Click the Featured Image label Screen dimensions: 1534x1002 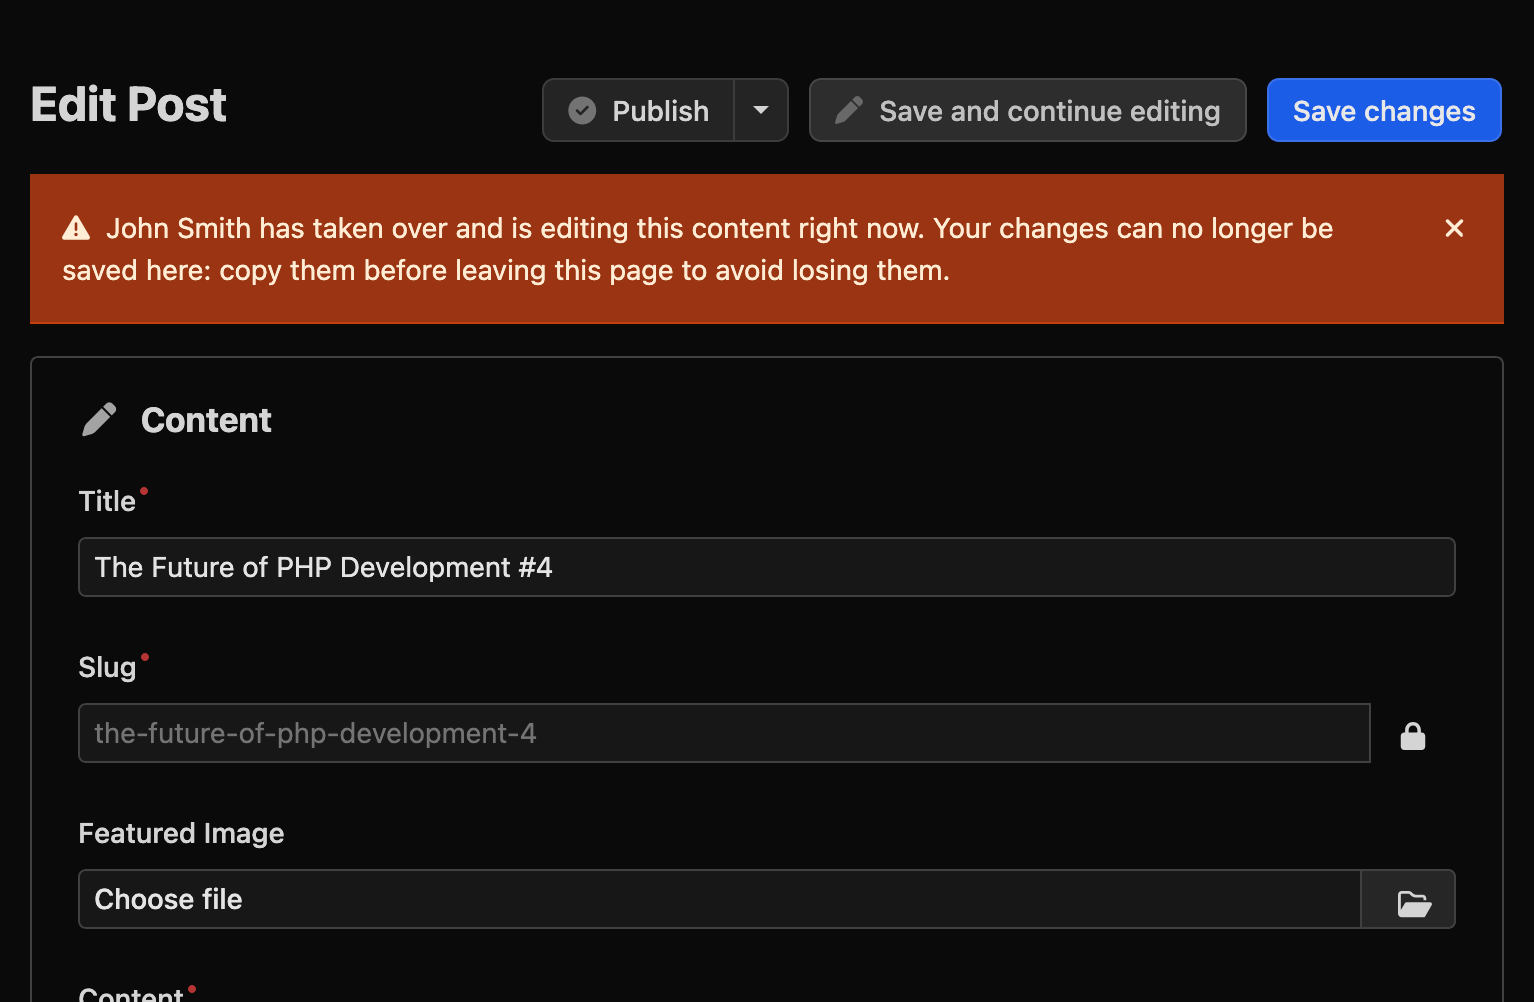click(181, 833)
